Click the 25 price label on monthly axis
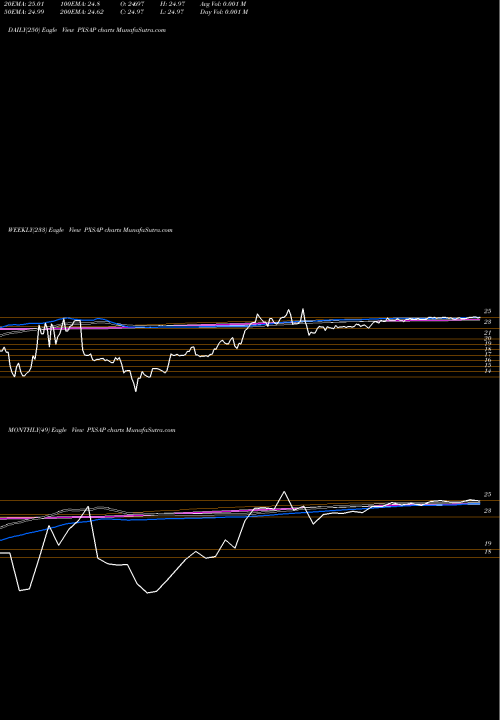This screenshot has width=500, height=720. 488,495
